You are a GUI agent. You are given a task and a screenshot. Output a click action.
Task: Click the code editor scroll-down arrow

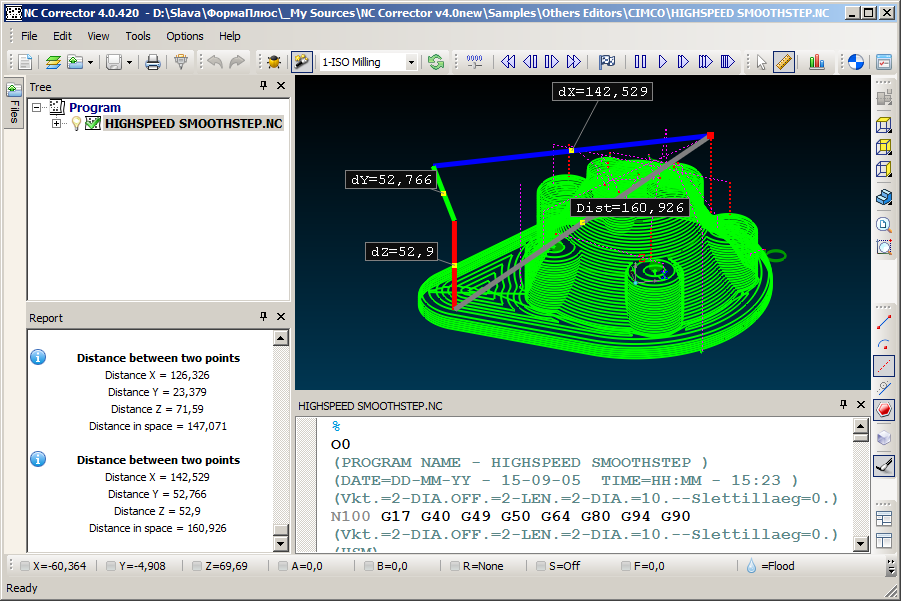[x=860, y=543]
